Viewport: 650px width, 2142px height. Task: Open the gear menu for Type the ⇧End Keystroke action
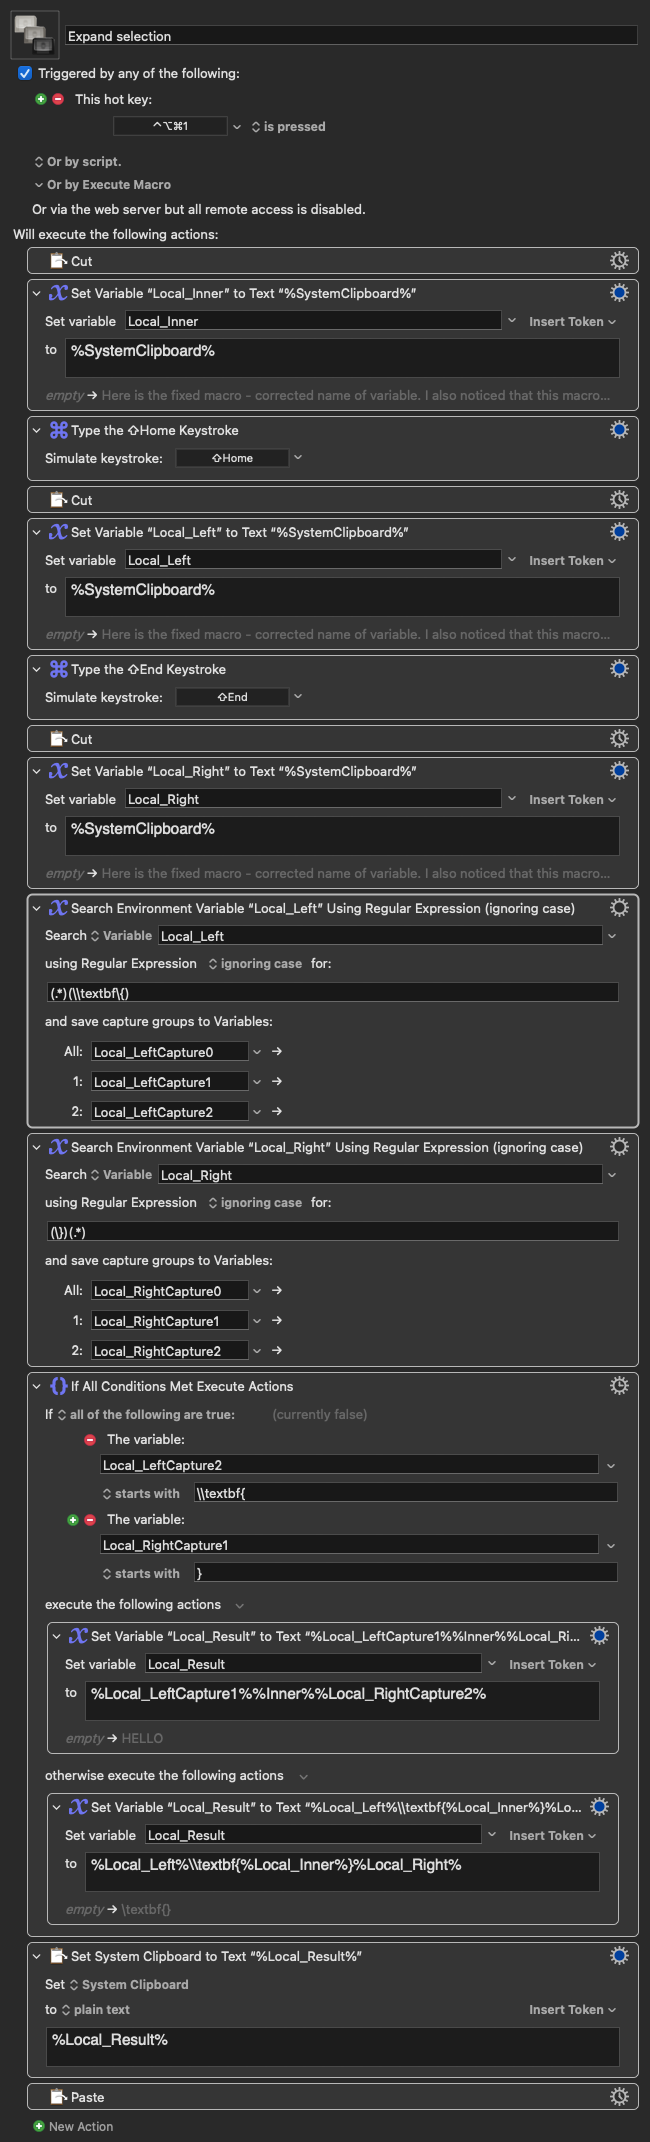tap(619, 668)
